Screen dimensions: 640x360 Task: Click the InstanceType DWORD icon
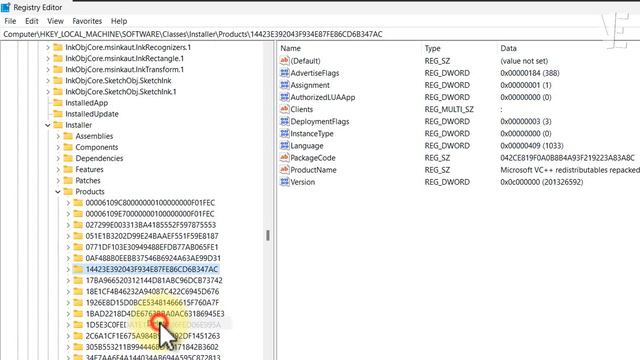[284, 133]
